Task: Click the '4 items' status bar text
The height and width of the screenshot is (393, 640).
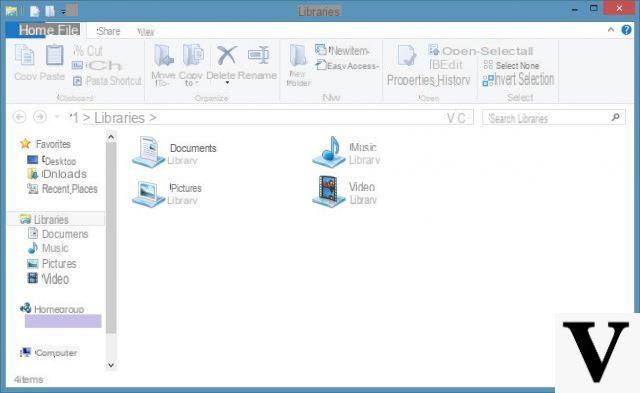Action: click(x=29, y=380)
